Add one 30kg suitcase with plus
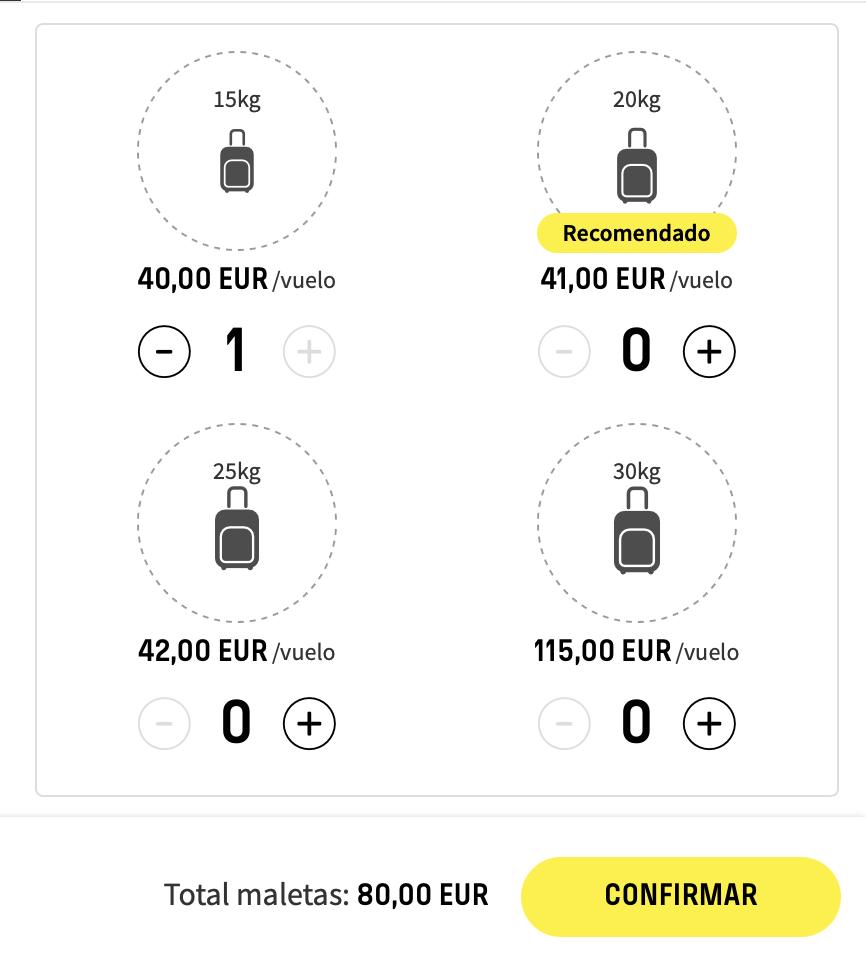The width and height of the screenshot is (866, 962). [x=709, y=723]
